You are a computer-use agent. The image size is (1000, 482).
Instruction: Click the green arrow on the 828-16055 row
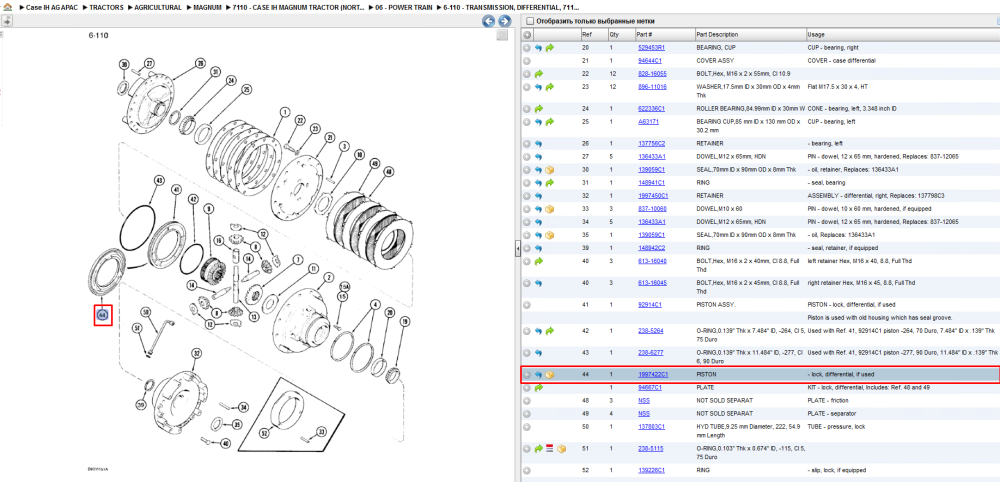(538, 74)
